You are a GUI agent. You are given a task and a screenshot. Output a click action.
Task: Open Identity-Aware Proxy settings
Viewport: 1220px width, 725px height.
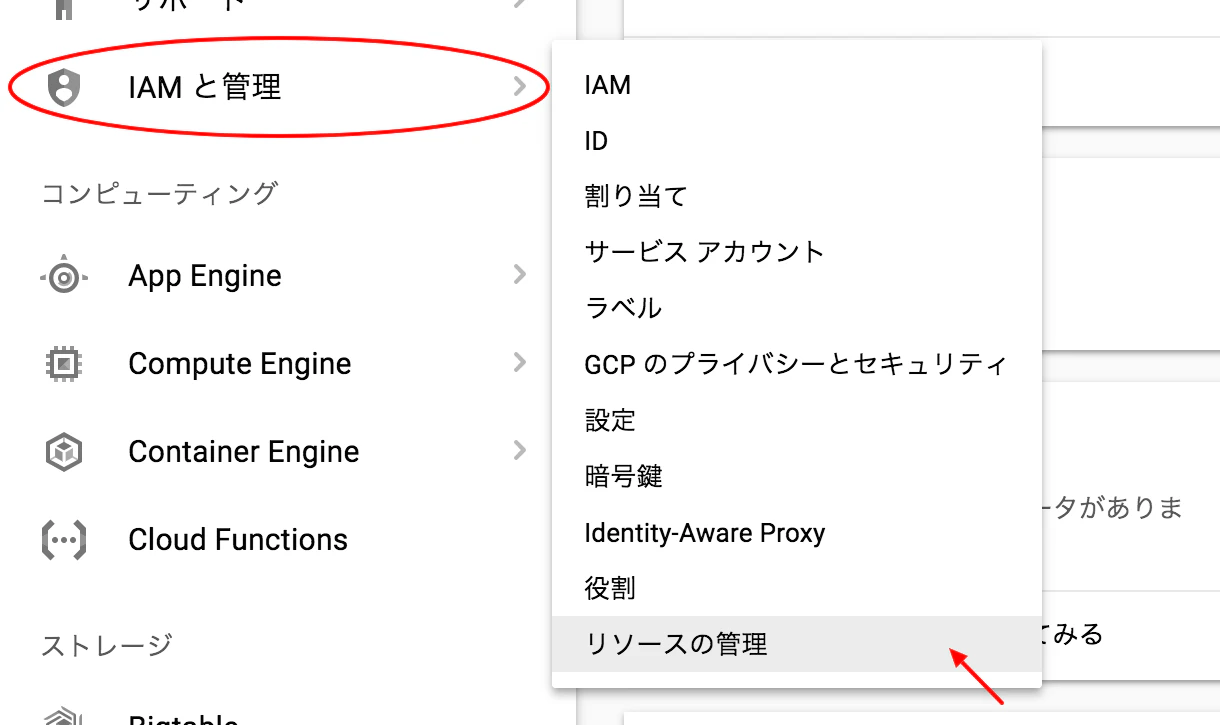705,532
